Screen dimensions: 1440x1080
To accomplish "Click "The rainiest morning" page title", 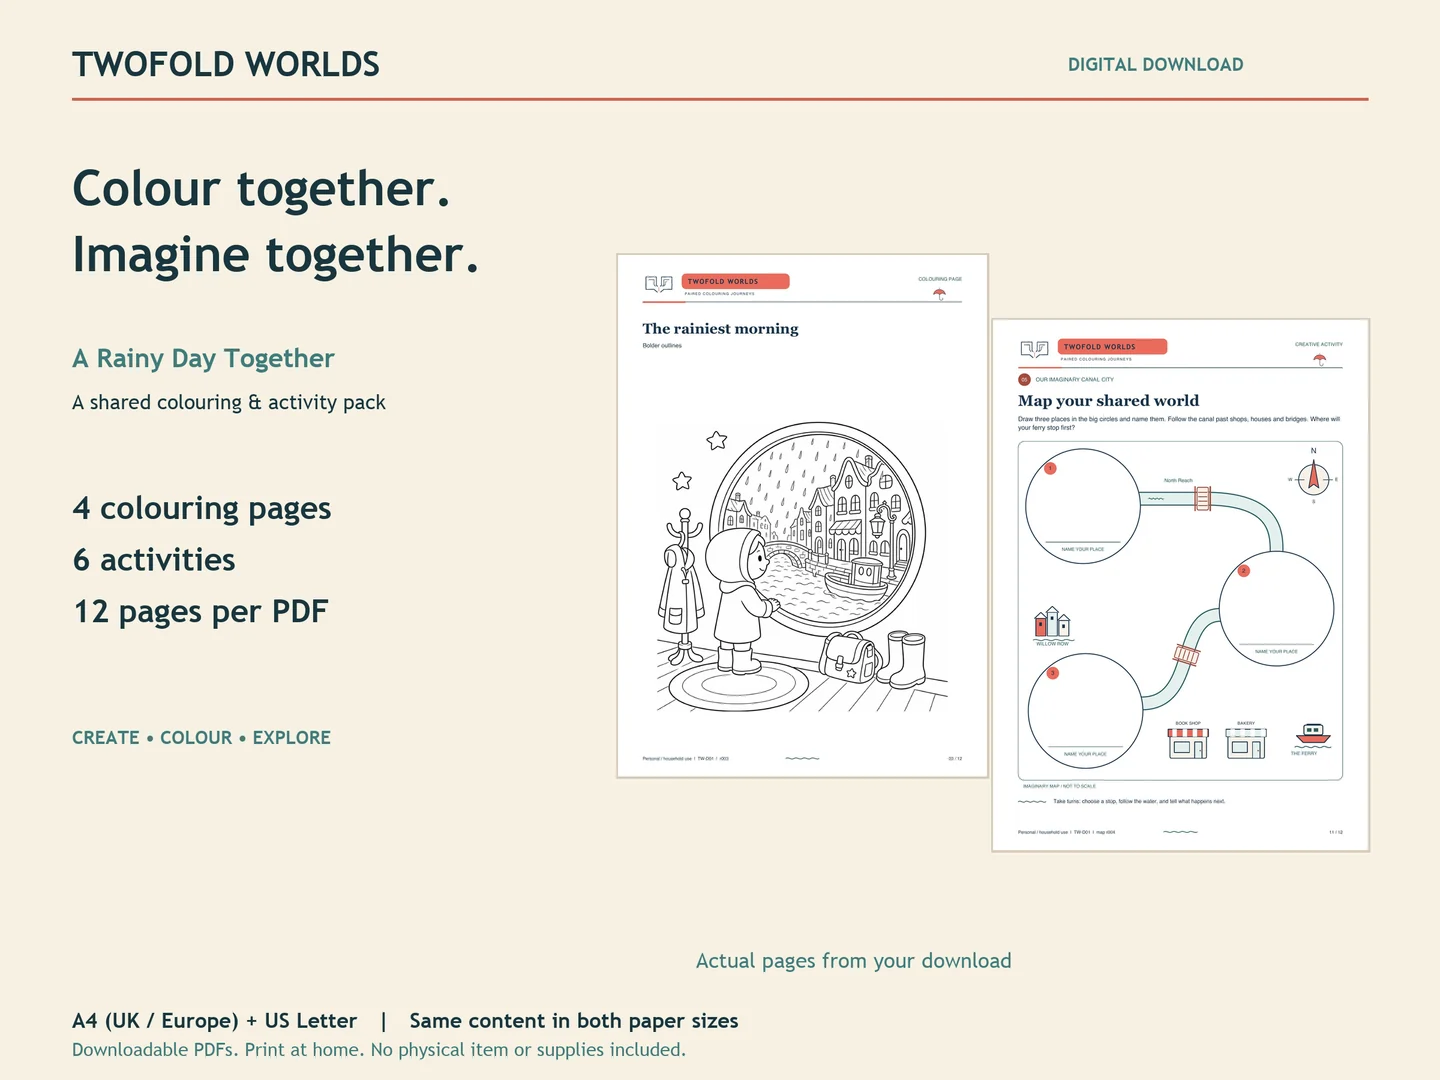I will [x=721, y=329].
